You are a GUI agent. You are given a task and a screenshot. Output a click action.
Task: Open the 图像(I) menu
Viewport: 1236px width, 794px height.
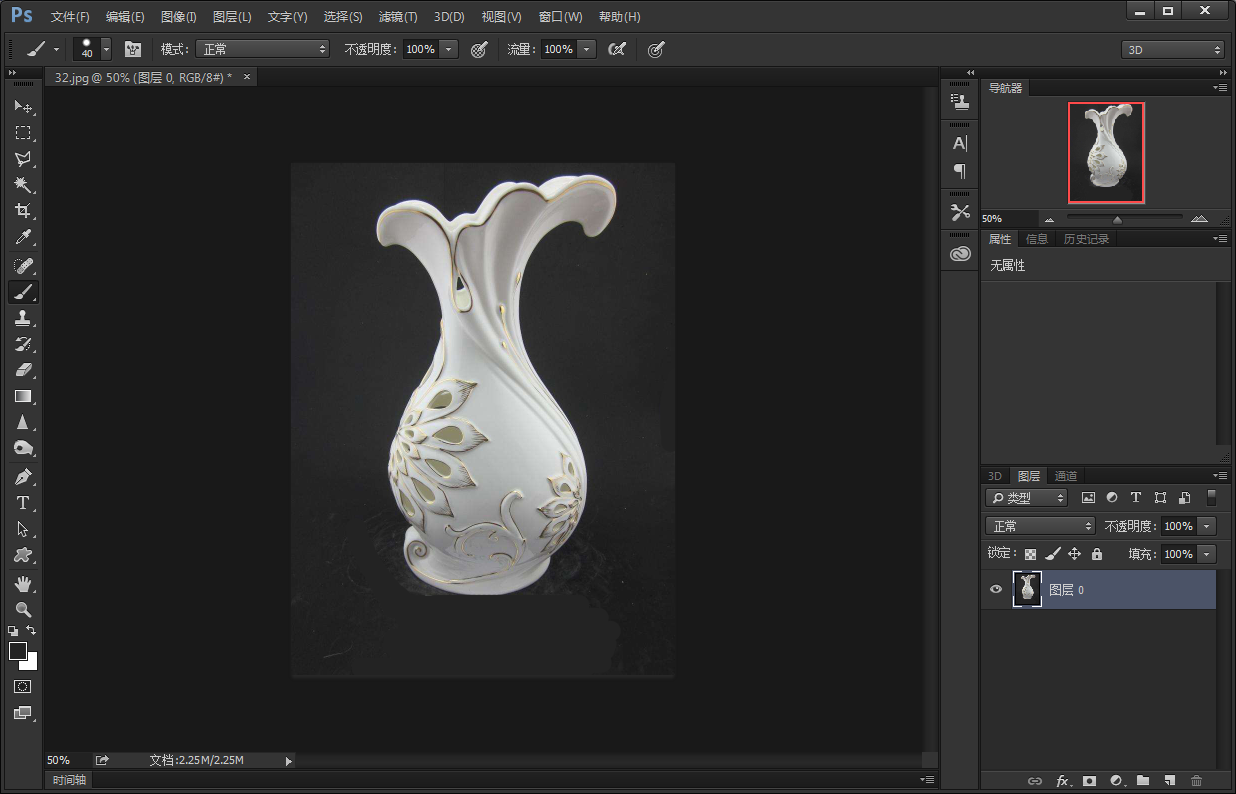(178, 17)
